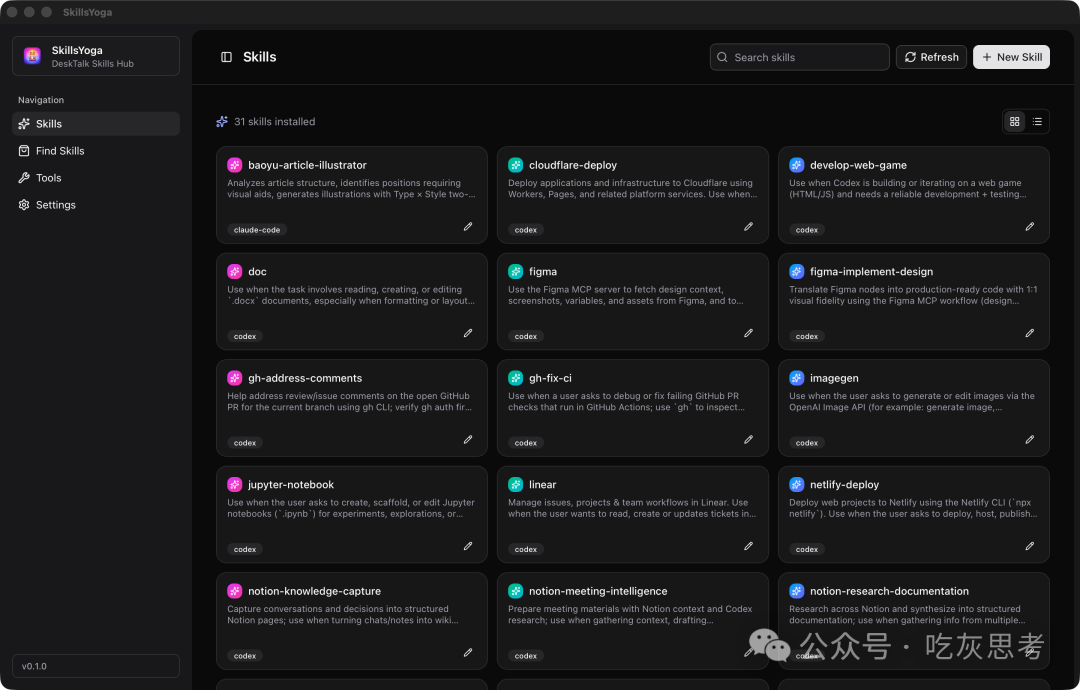The height and width of the screenshot is (690, 1080).
Task: Edit the linear skill
Action: click(x=749, y=546)
